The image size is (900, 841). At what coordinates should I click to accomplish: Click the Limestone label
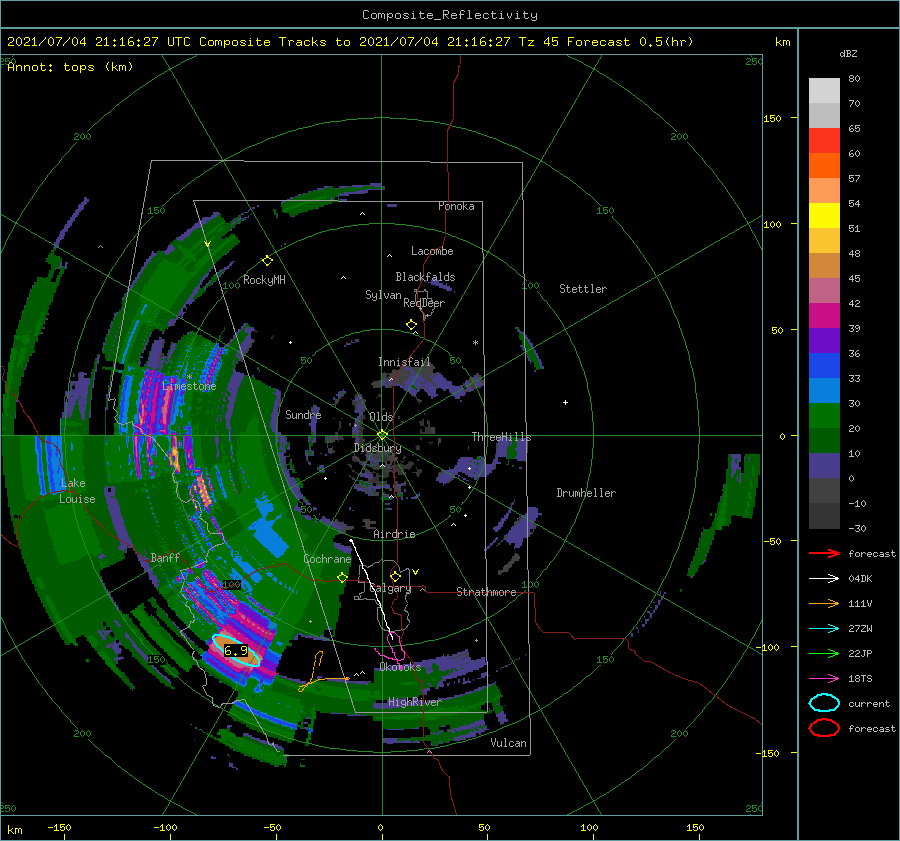coord(189,386)
